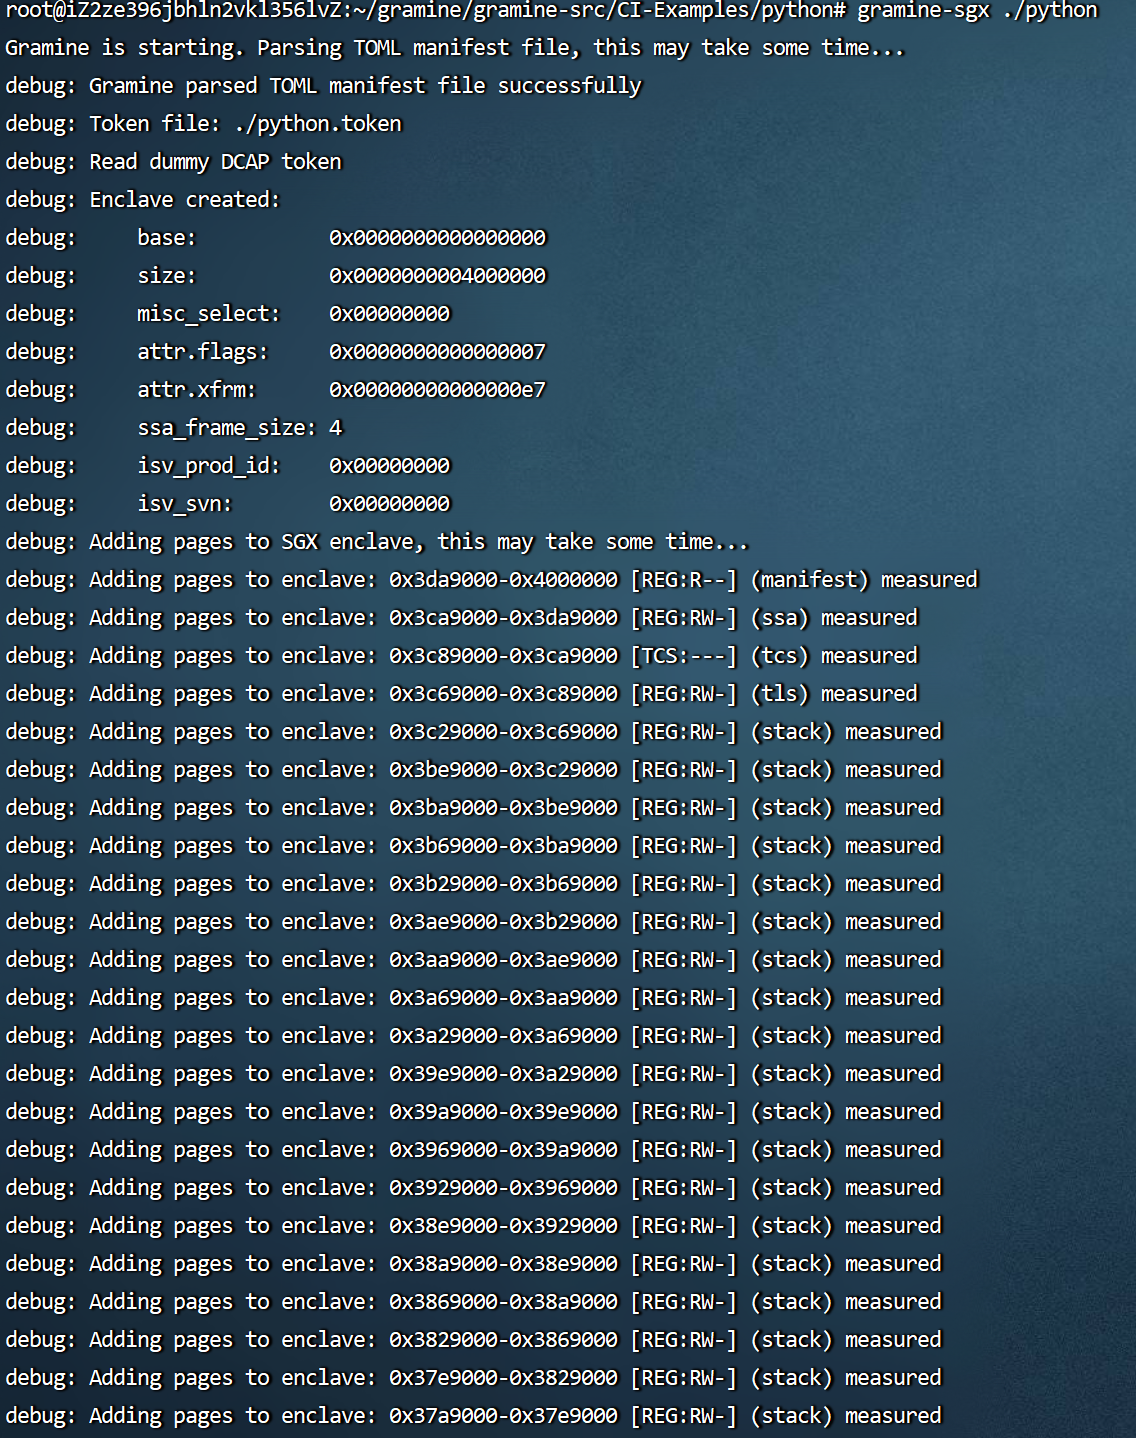
Task: Select the manifest region line 0x3da9000-0x4000000
Action: pyautogui.click(x=490, y=580)
